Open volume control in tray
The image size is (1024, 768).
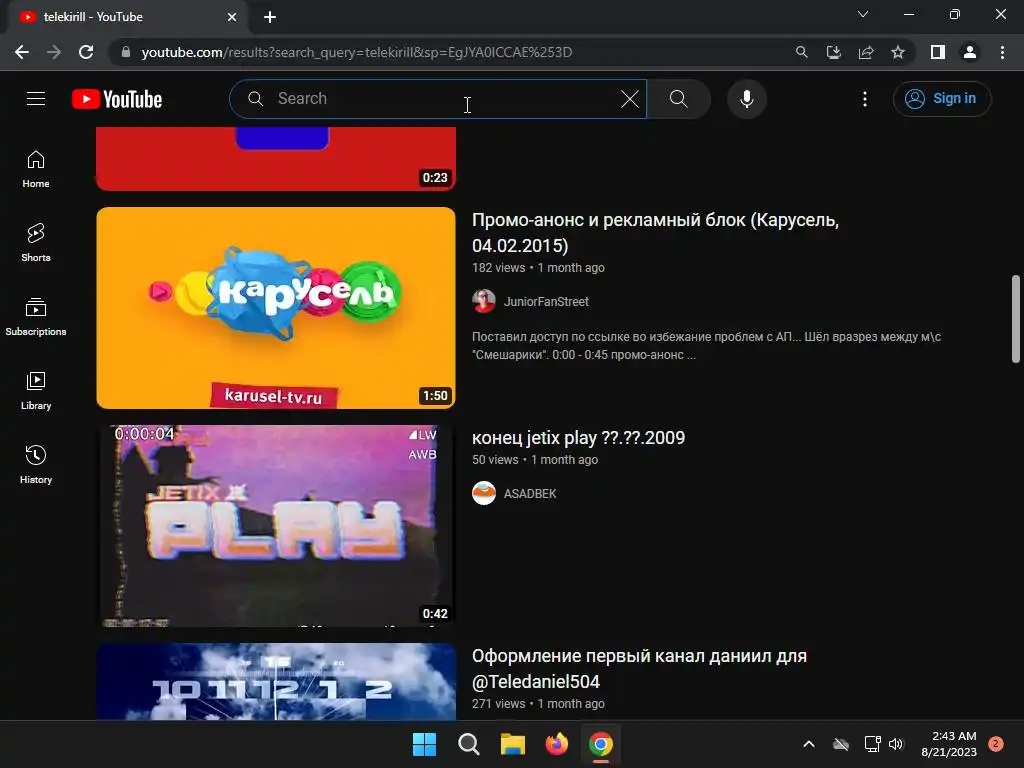pyautogui.click(x=896, y=744)
